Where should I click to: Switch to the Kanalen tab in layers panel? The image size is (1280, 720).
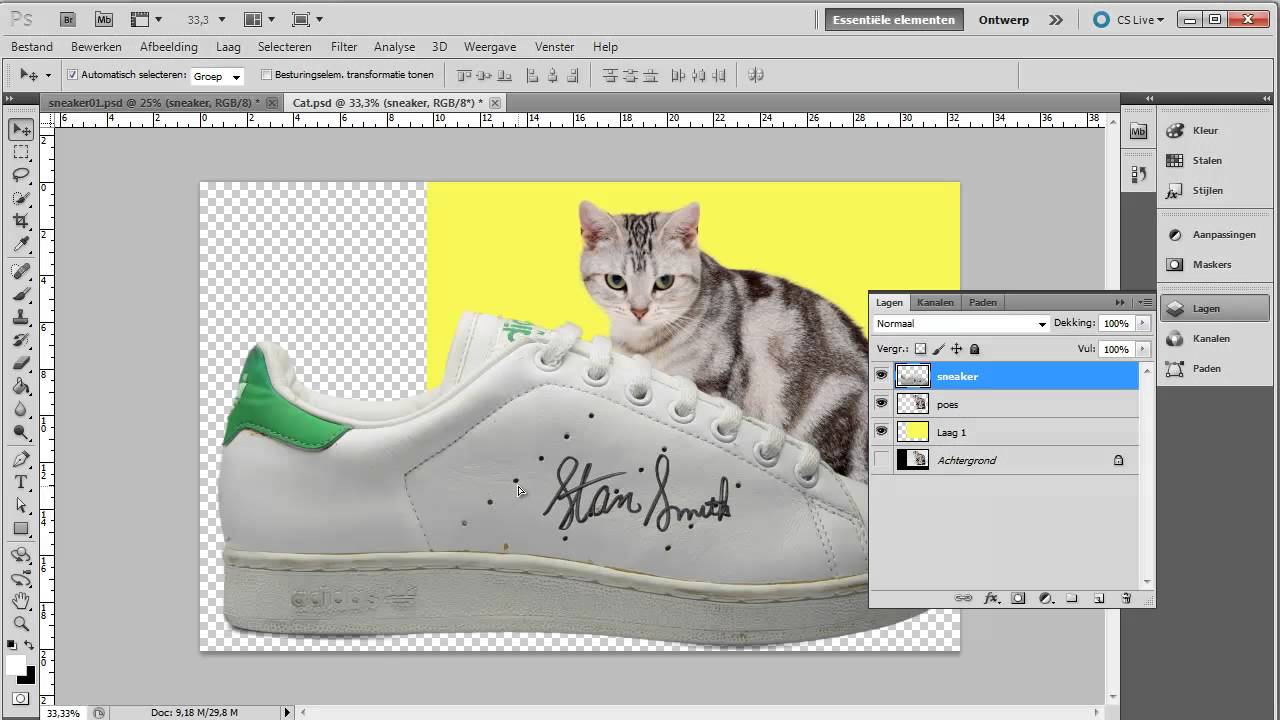pyautogui.click(x=936, y=302)
